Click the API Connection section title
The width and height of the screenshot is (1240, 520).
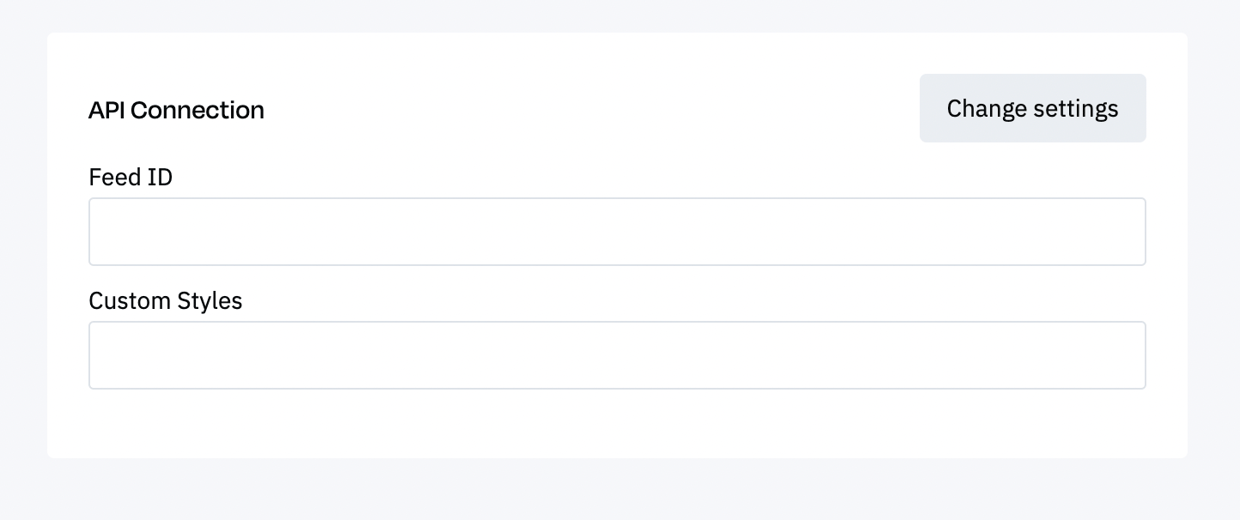tap(176, 110)
